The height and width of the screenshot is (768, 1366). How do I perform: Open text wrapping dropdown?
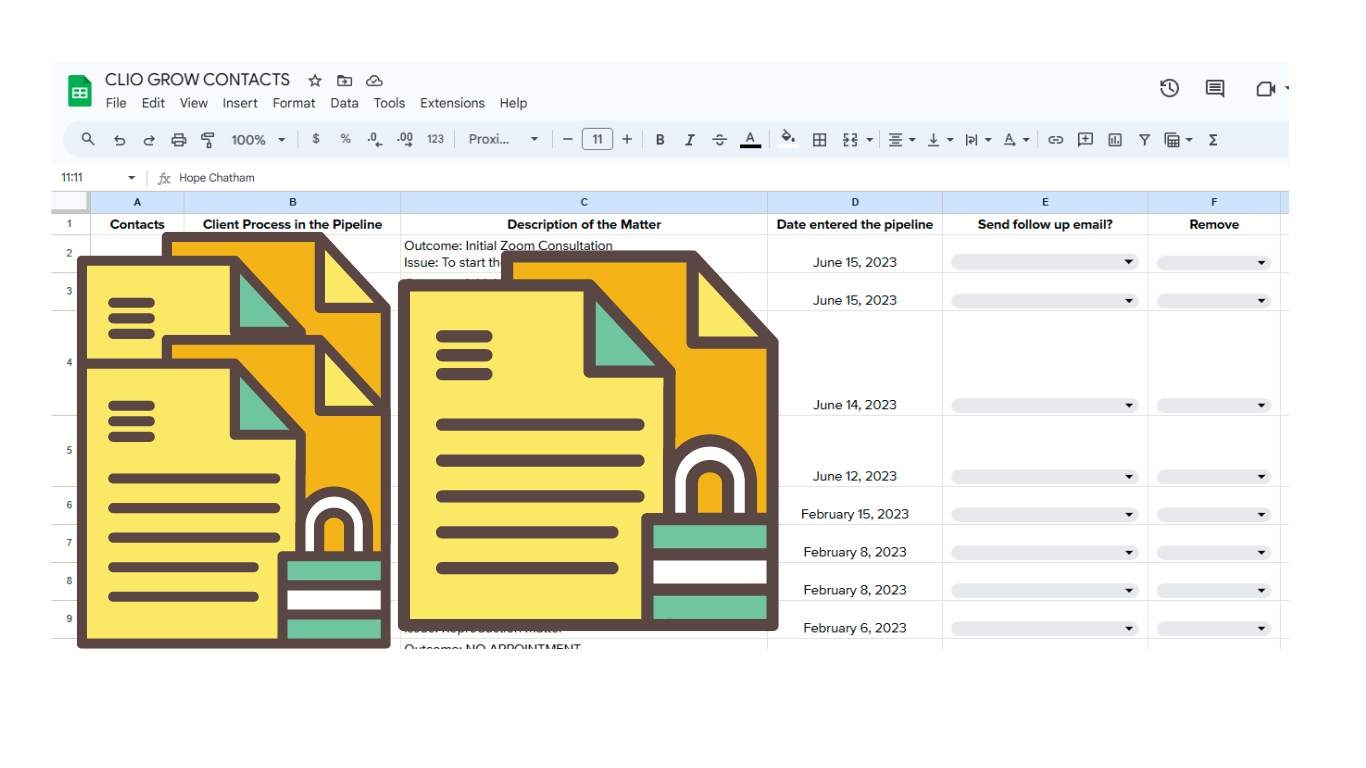click(x=978, y=140)
